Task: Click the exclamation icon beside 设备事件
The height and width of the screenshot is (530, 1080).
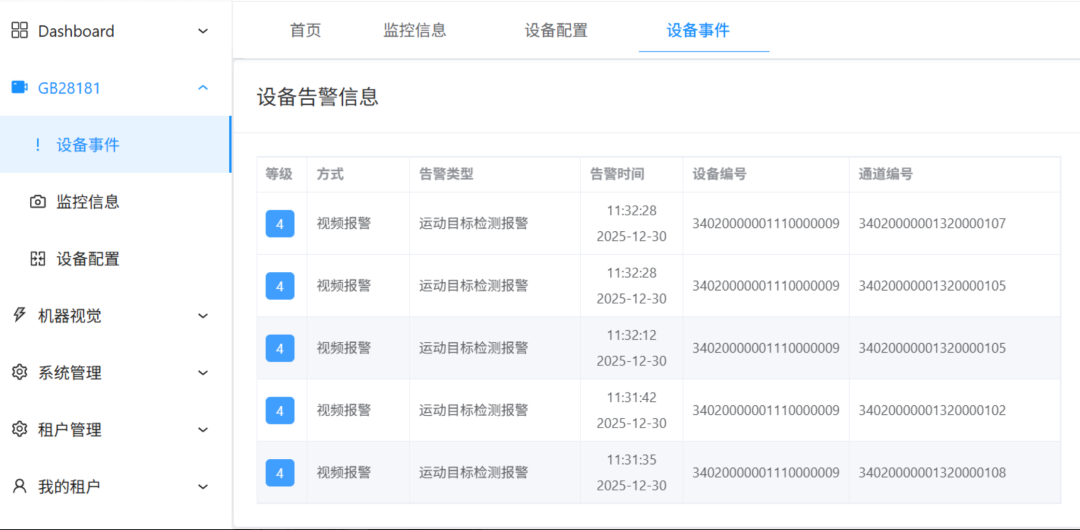Action: [38, 145]
